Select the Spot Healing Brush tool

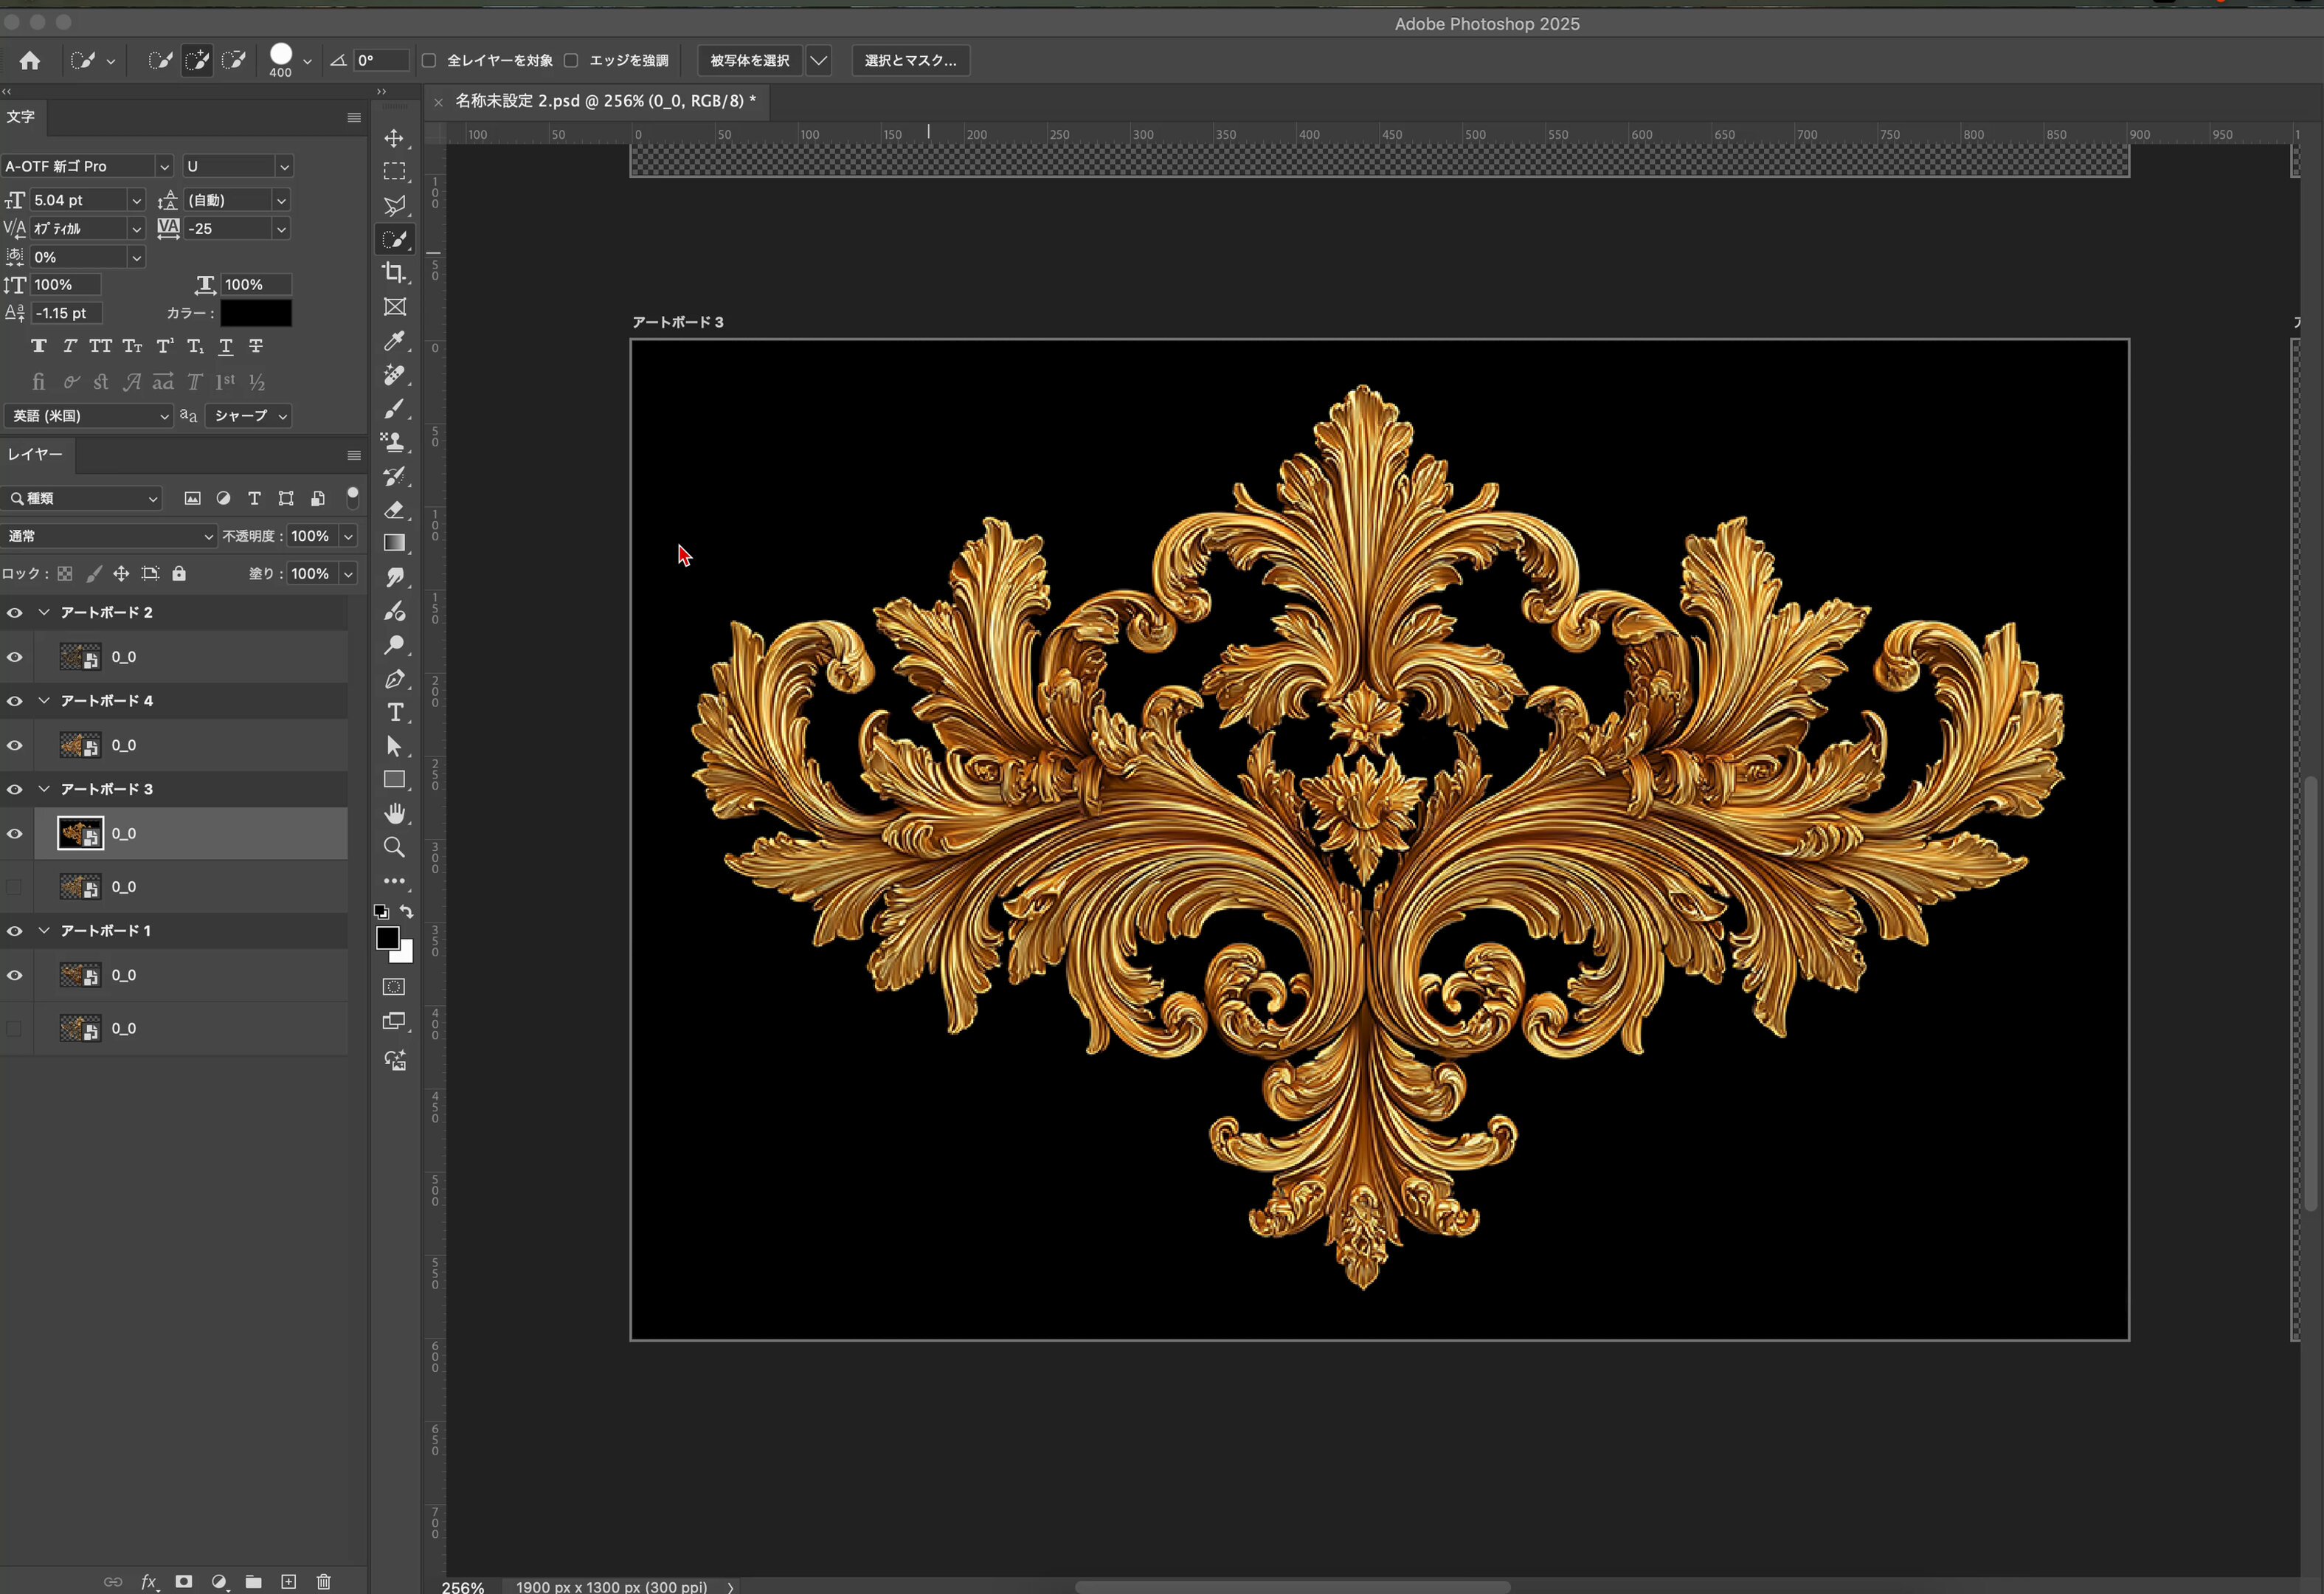[394, 375]
